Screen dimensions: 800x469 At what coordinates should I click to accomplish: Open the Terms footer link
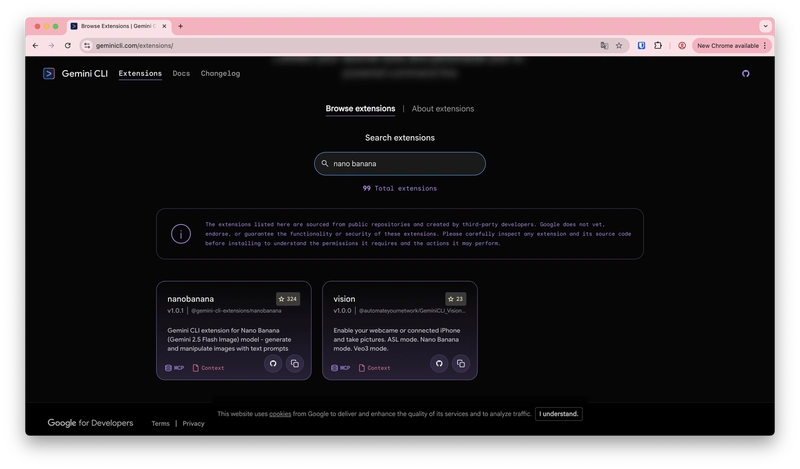click(160, 424)
